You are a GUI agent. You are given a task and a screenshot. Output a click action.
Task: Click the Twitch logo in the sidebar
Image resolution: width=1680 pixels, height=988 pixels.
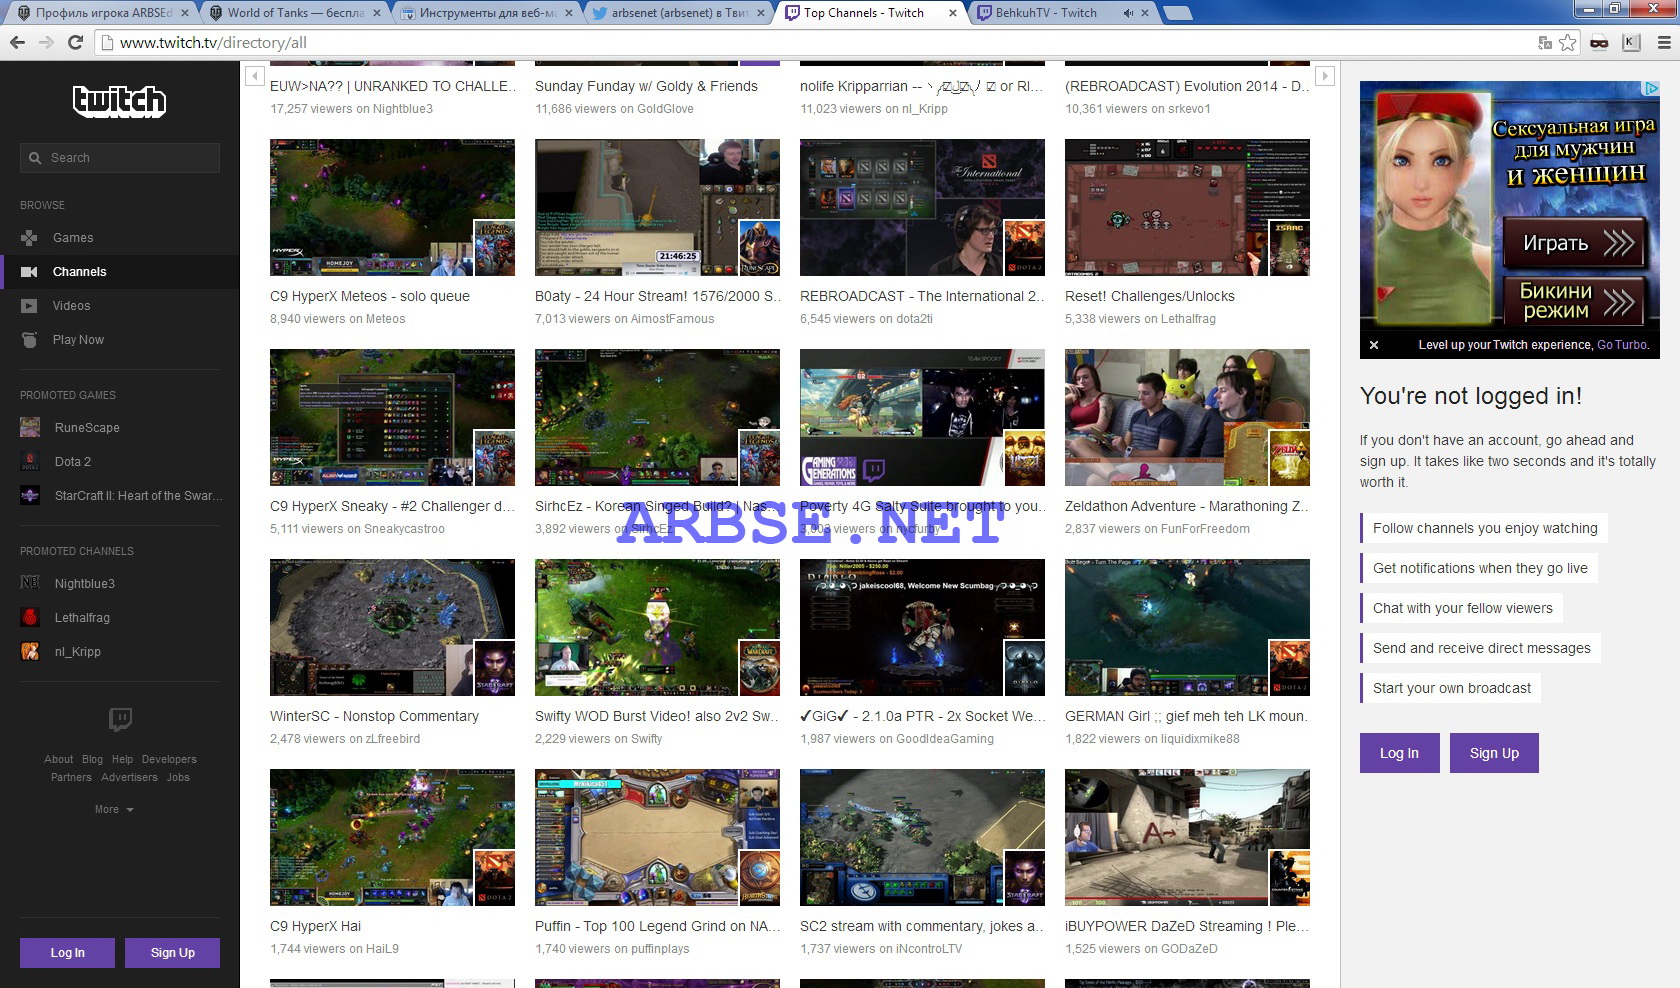pos(119,101)
